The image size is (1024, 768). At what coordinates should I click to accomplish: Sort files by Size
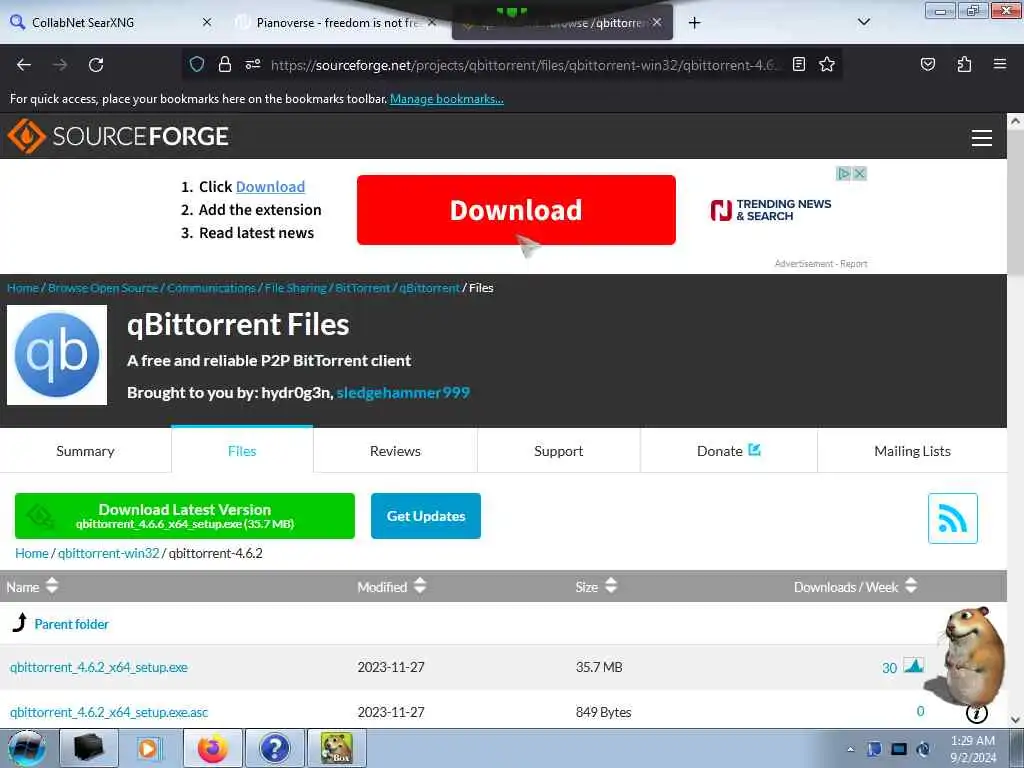pyautogui.click(x=596, y=586)
